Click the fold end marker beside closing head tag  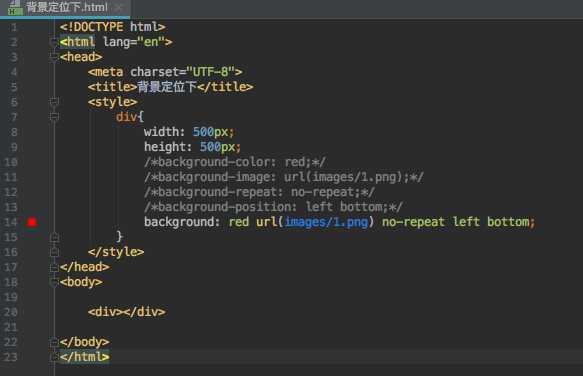(x=54, y=267)
